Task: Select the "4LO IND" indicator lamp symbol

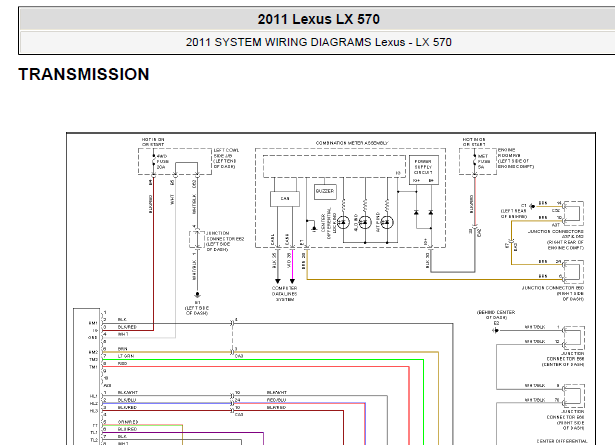Action: (x=365, y=222)
